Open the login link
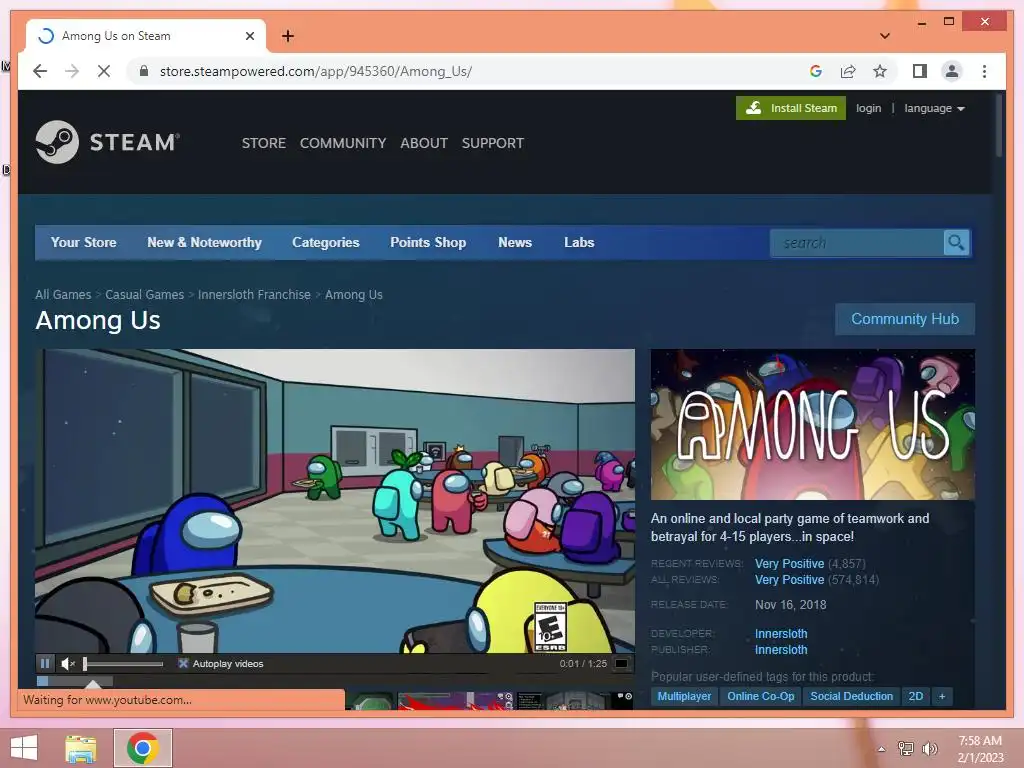Image resolution: width=1024 pixels, height=768 pixels. [x=869, y=108]
